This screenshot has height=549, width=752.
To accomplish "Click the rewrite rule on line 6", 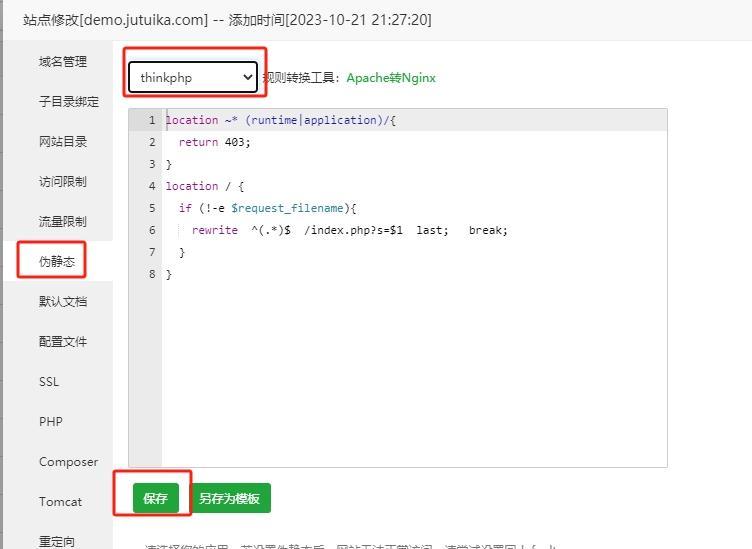I will pyautogui.click(x=350, y=230).
